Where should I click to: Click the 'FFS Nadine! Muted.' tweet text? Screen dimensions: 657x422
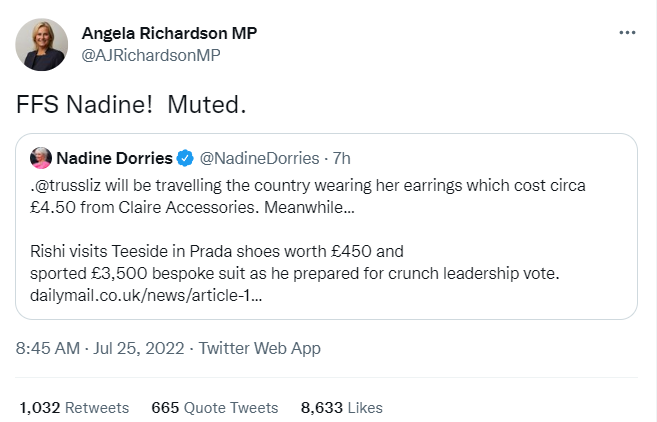pos(132,104)
